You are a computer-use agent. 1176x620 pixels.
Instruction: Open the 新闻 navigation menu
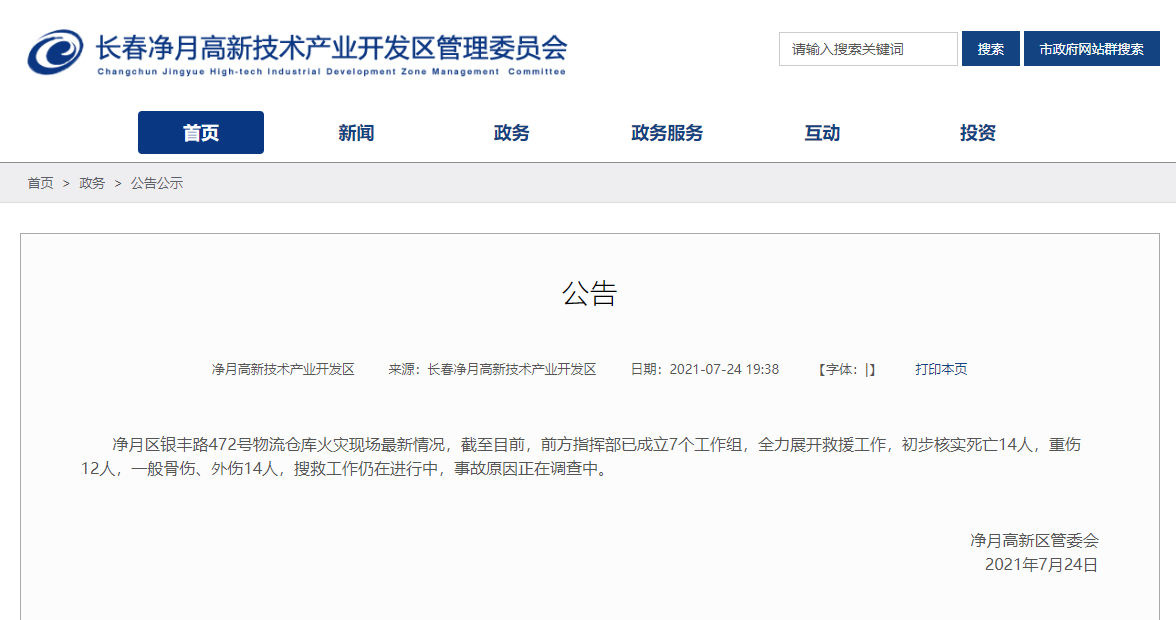click(x=356, y=133)
